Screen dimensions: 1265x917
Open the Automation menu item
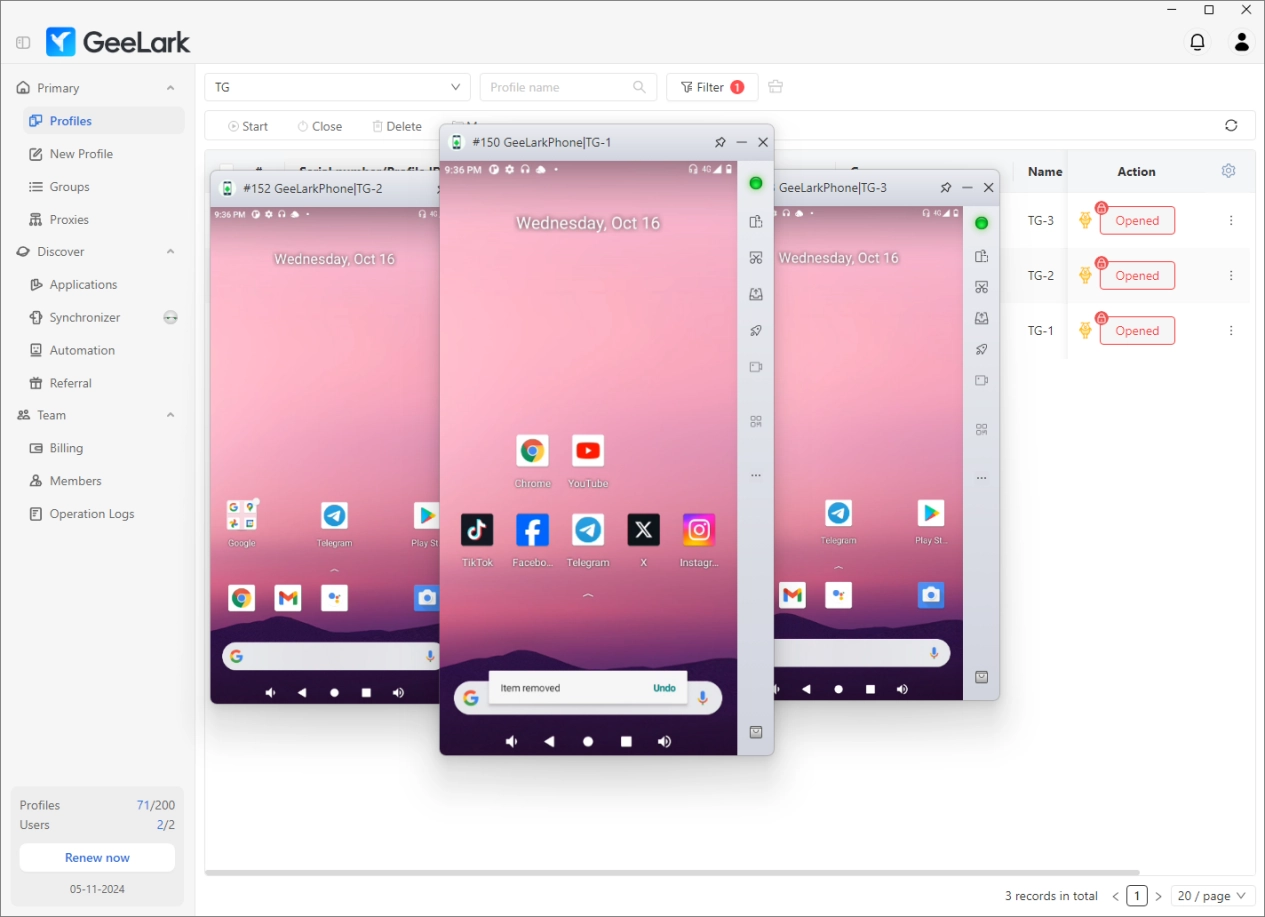[x=82, y=350]
